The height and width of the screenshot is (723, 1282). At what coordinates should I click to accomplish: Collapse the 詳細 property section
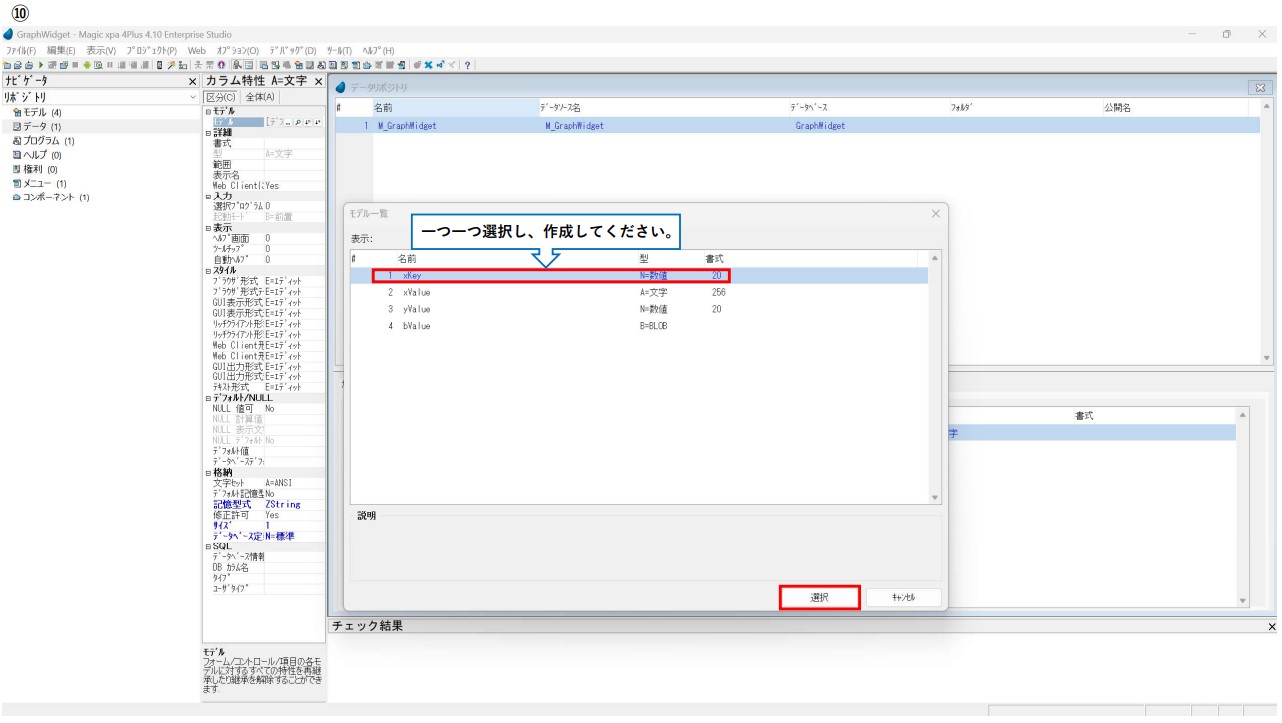(x=208, y=133)
